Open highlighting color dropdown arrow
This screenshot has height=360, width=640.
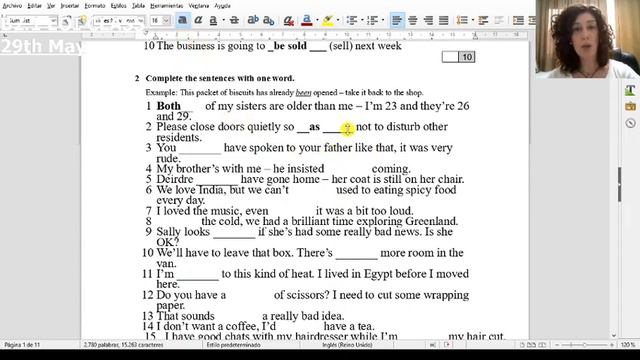pyautogui.click(x=338, y=20)
